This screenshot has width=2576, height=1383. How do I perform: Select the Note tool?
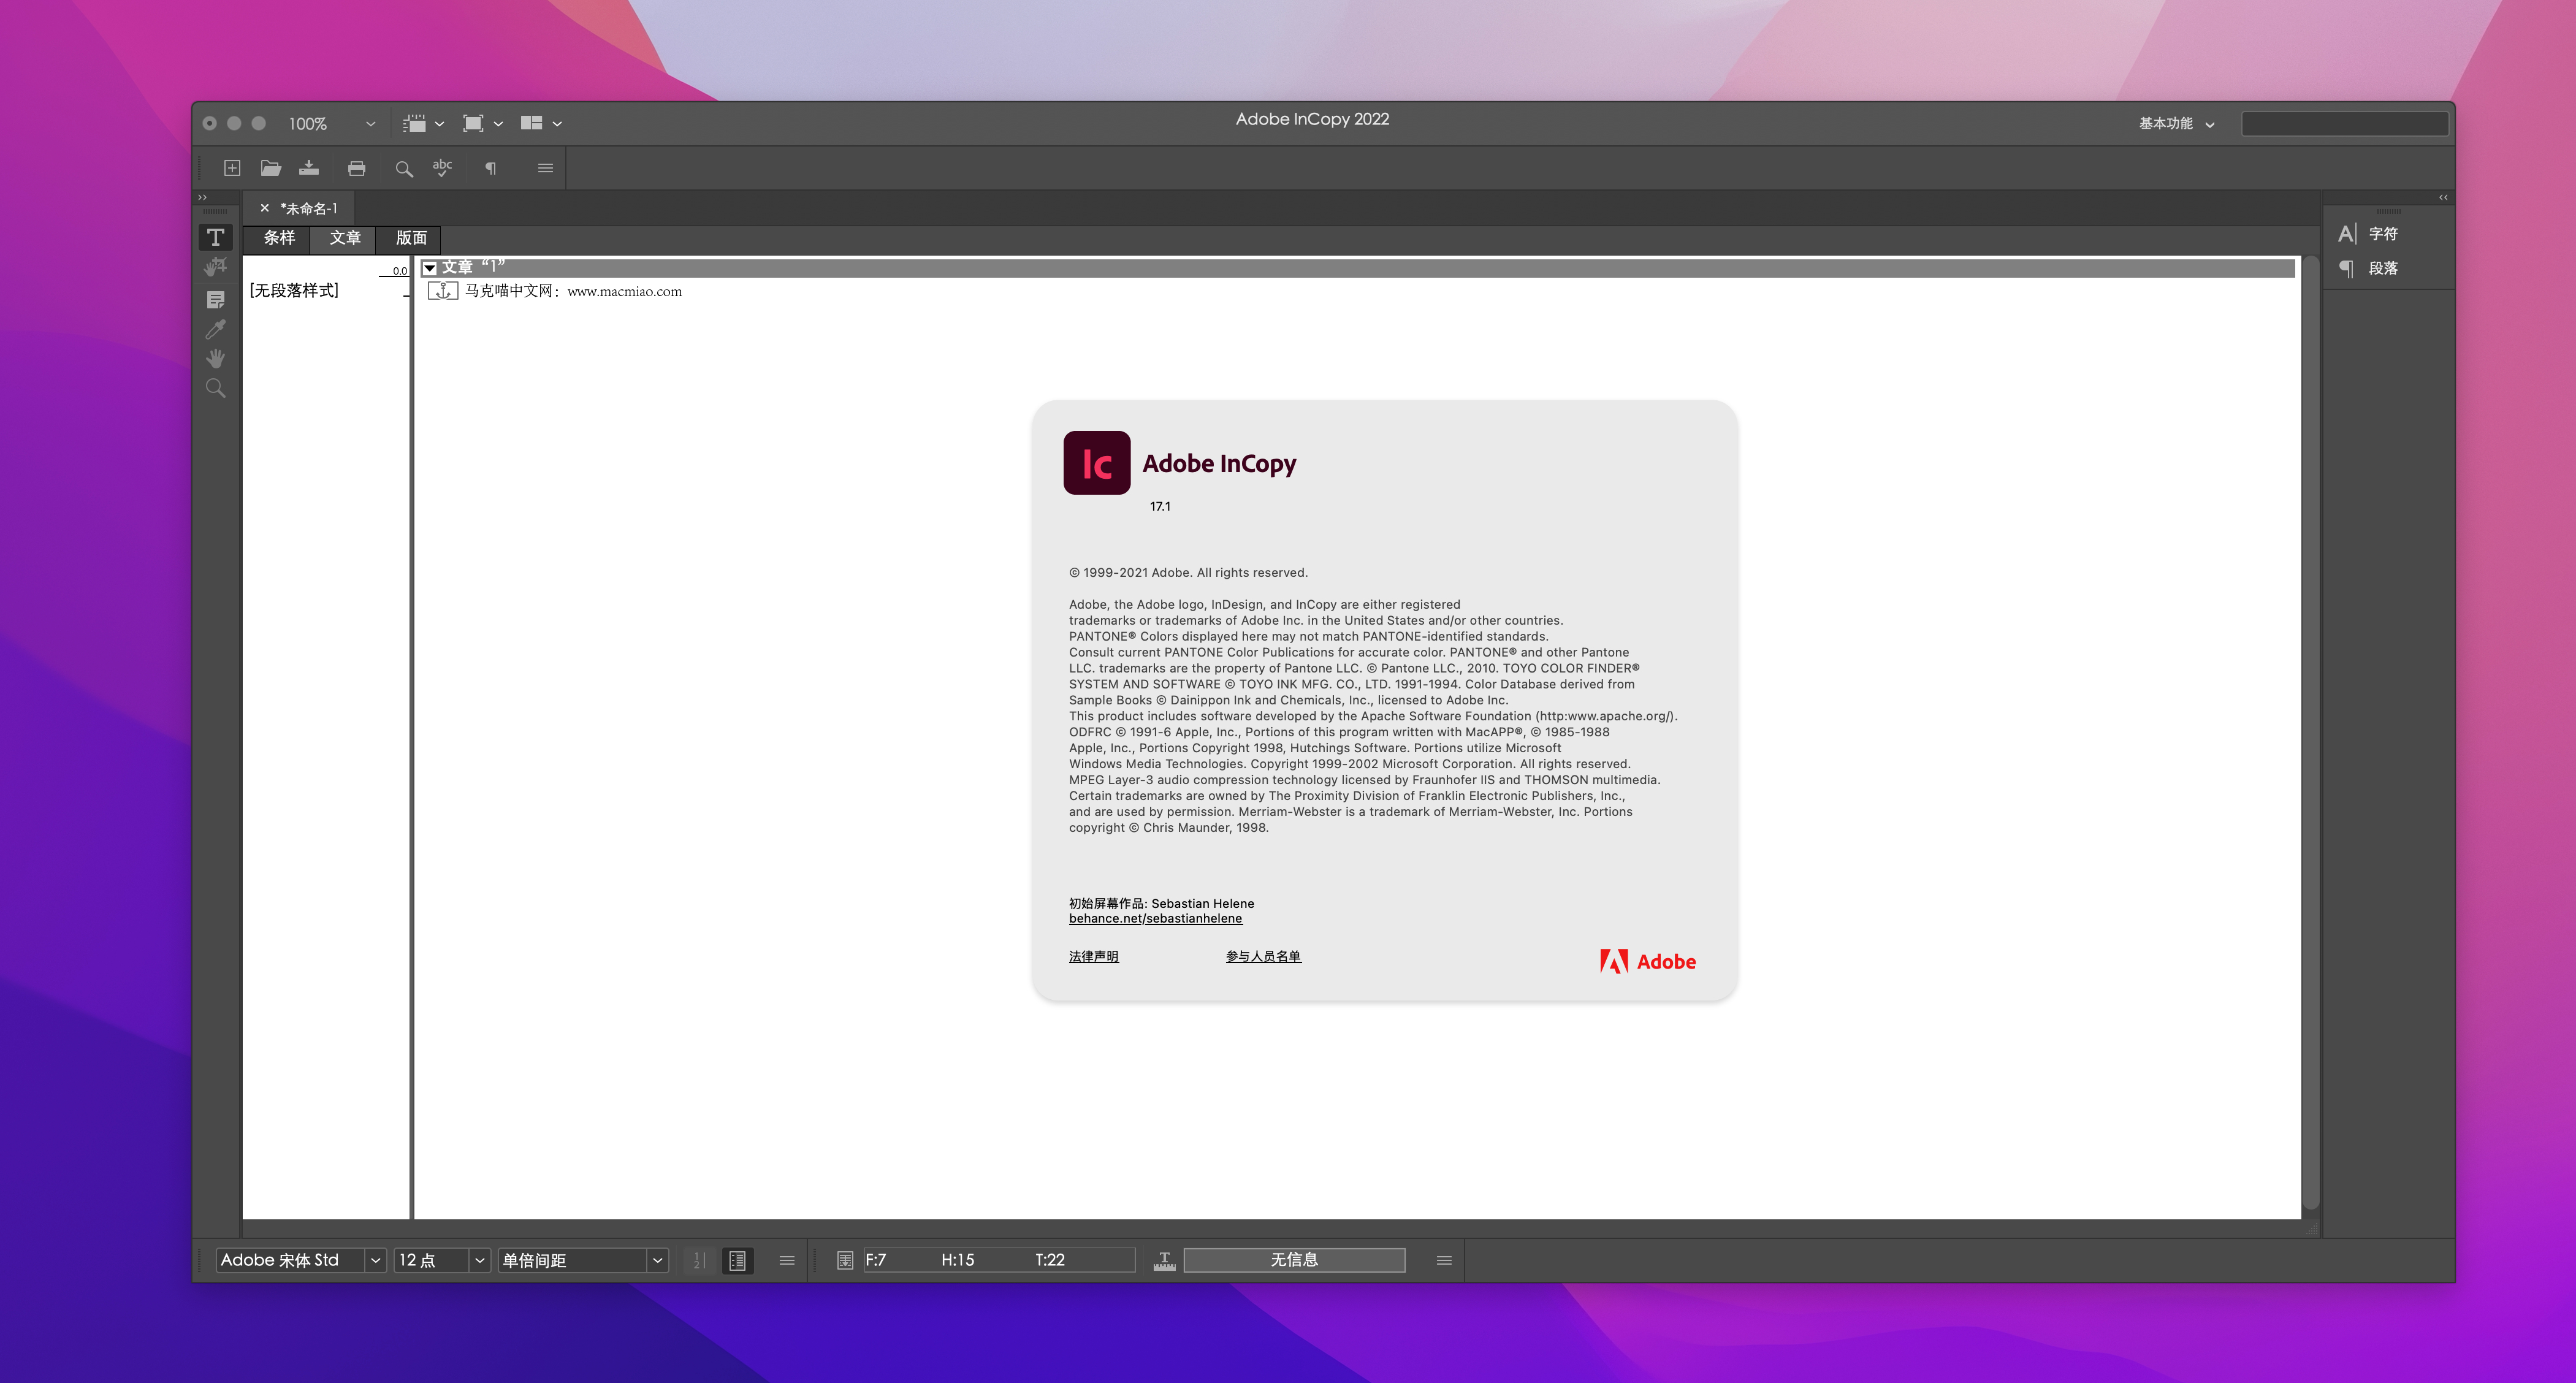215,299
